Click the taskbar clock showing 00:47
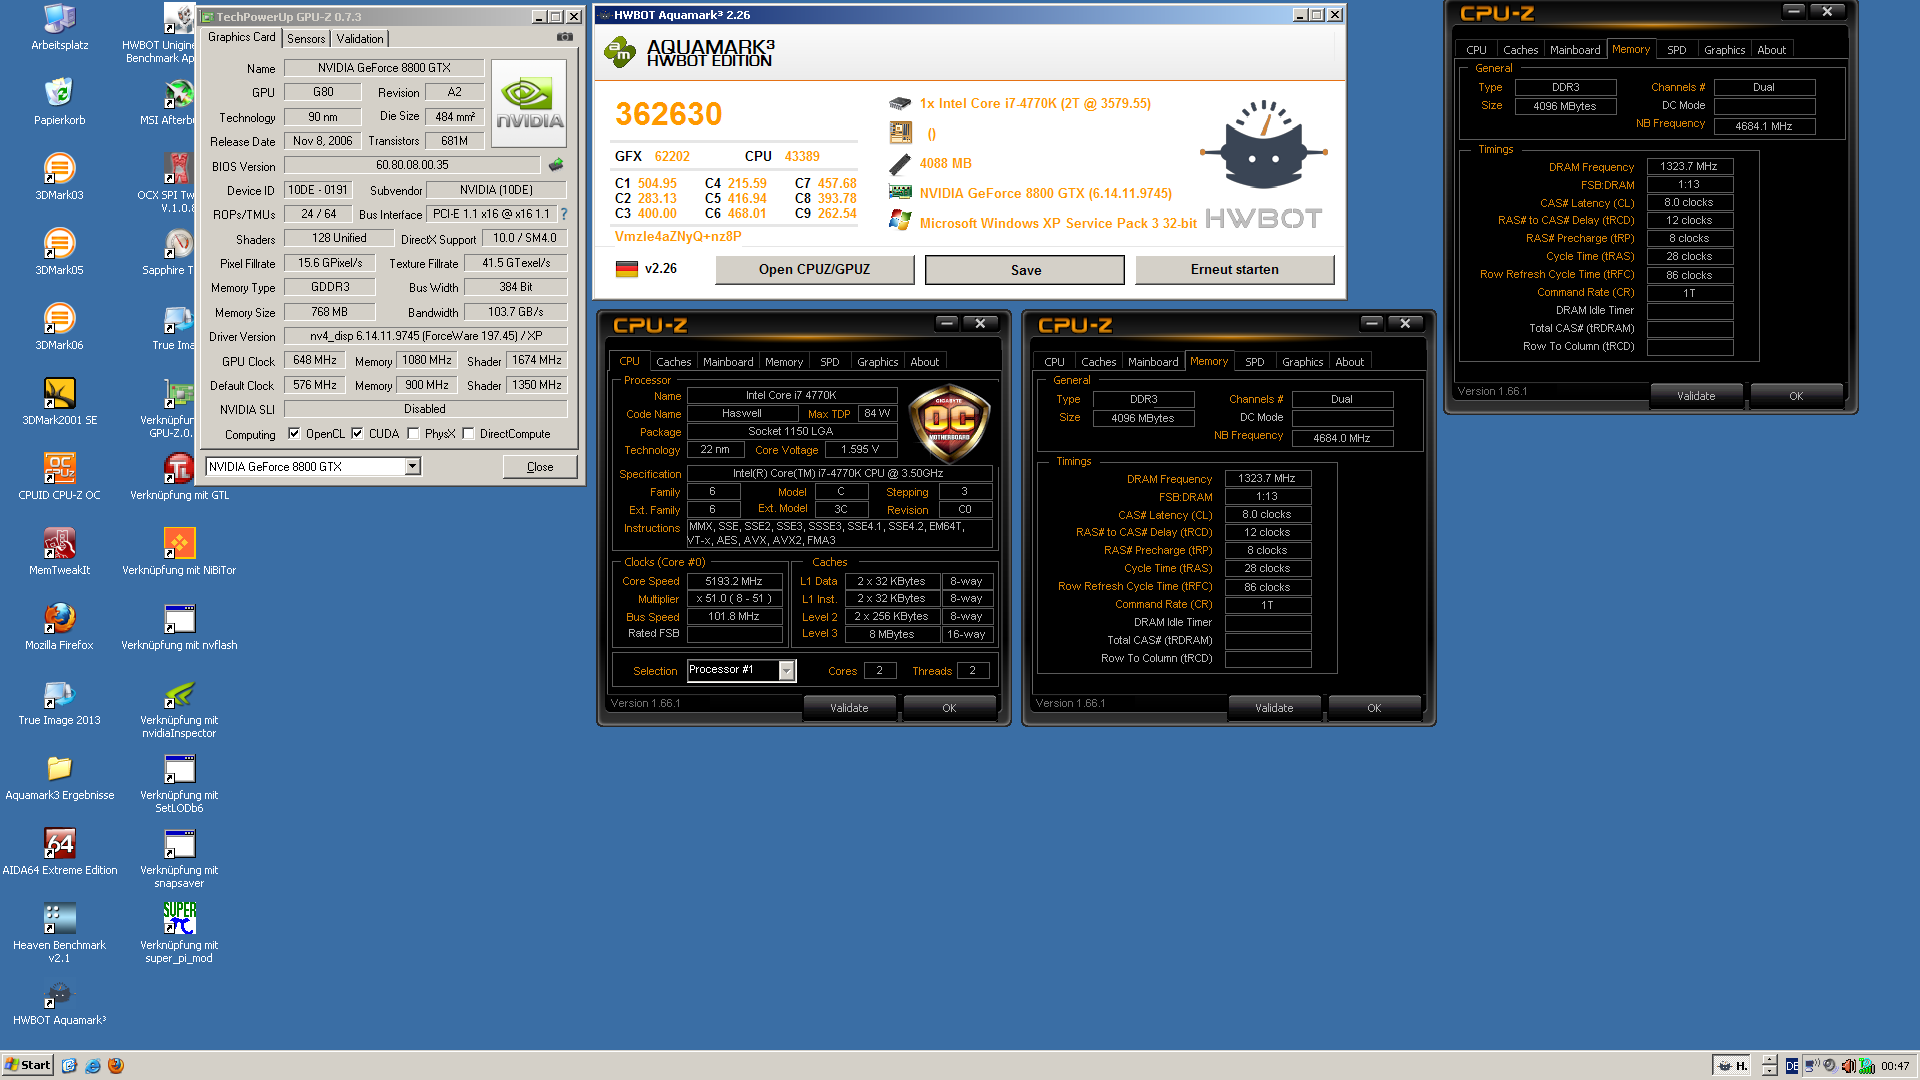The height and width of the screenshot is (1080, 1920). coord(1894,1066)
